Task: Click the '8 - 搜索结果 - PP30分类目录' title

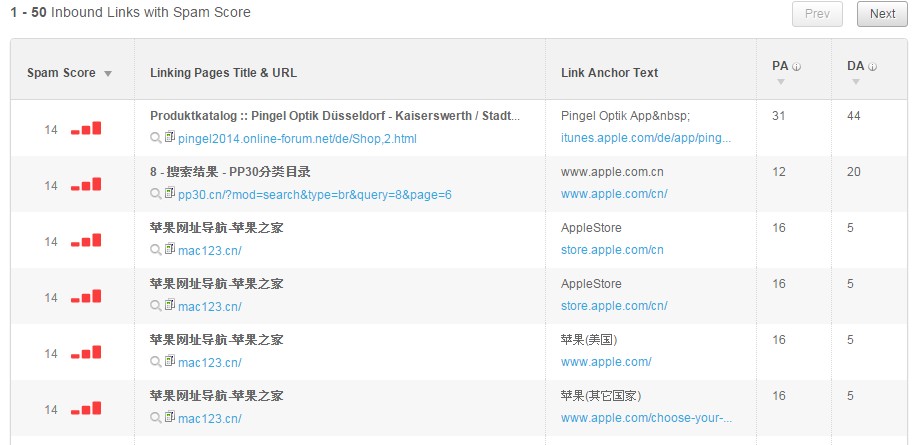Action: click(230, 172)
